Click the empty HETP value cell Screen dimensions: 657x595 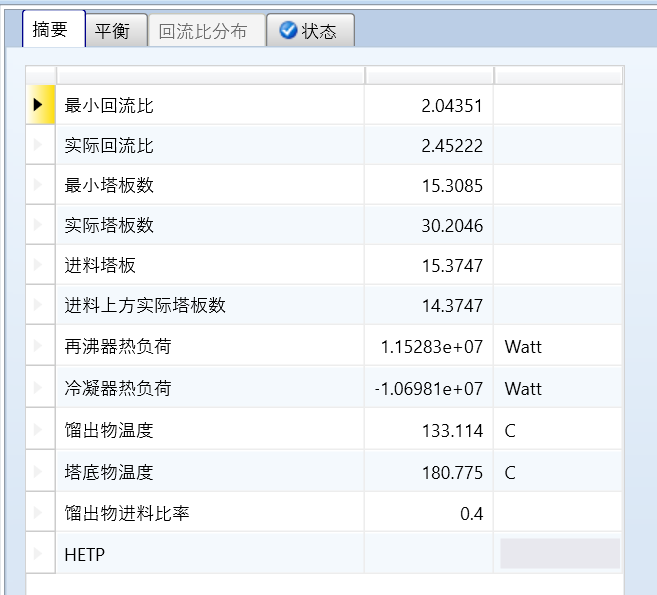[x=429, y=553]
